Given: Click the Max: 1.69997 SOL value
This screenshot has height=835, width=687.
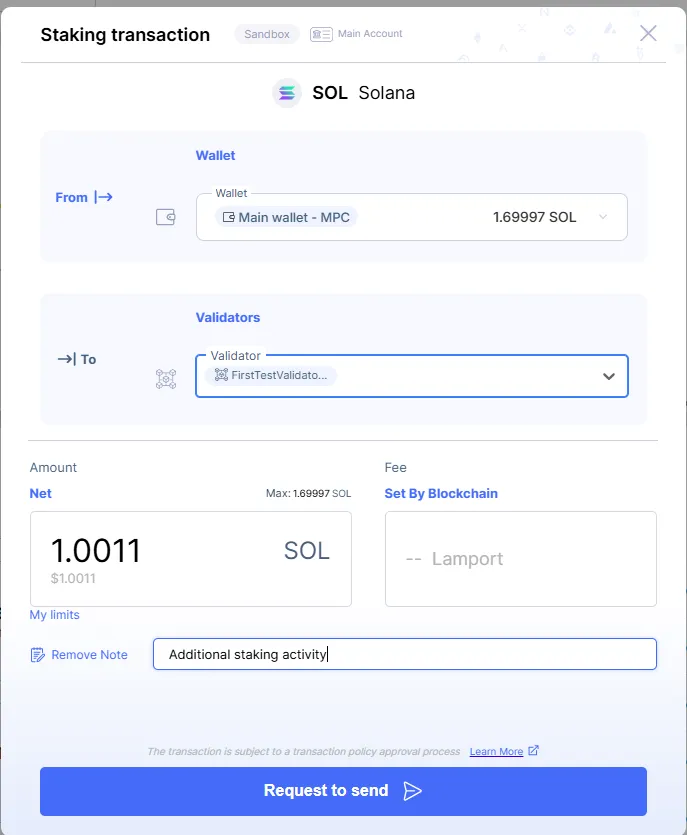Looking at the screenshot, I should click(x=308, y=493).
